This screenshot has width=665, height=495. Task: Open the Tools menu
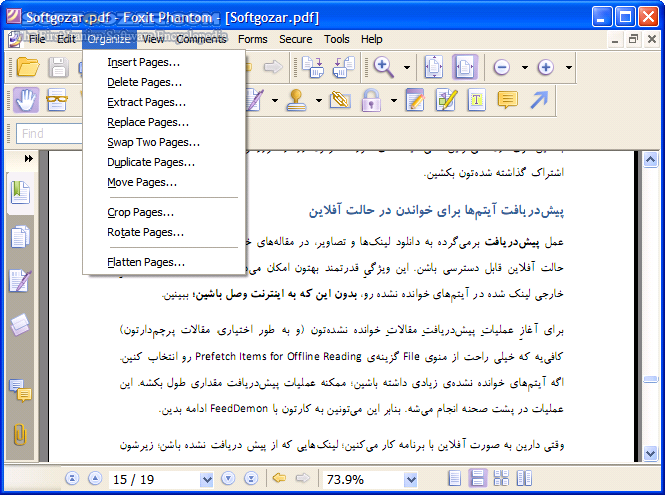pyautogui.click(x=337, y=39)
